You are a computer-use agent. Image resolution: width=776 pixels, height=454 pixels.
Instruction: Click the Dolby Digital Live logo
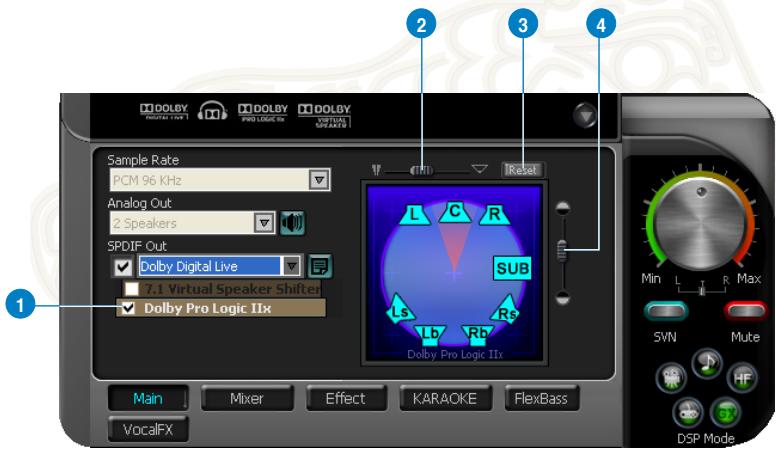point(164,111)
